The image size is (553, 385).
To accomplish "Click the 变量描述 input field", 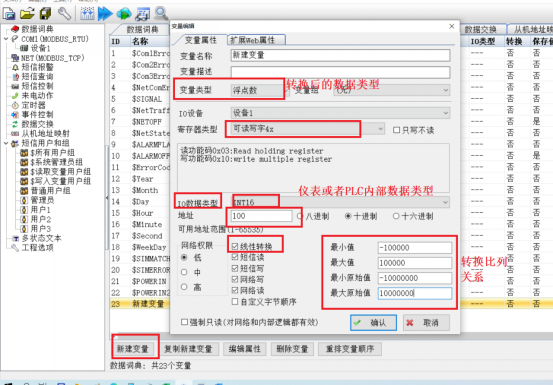I will click(x=340, y=72).
